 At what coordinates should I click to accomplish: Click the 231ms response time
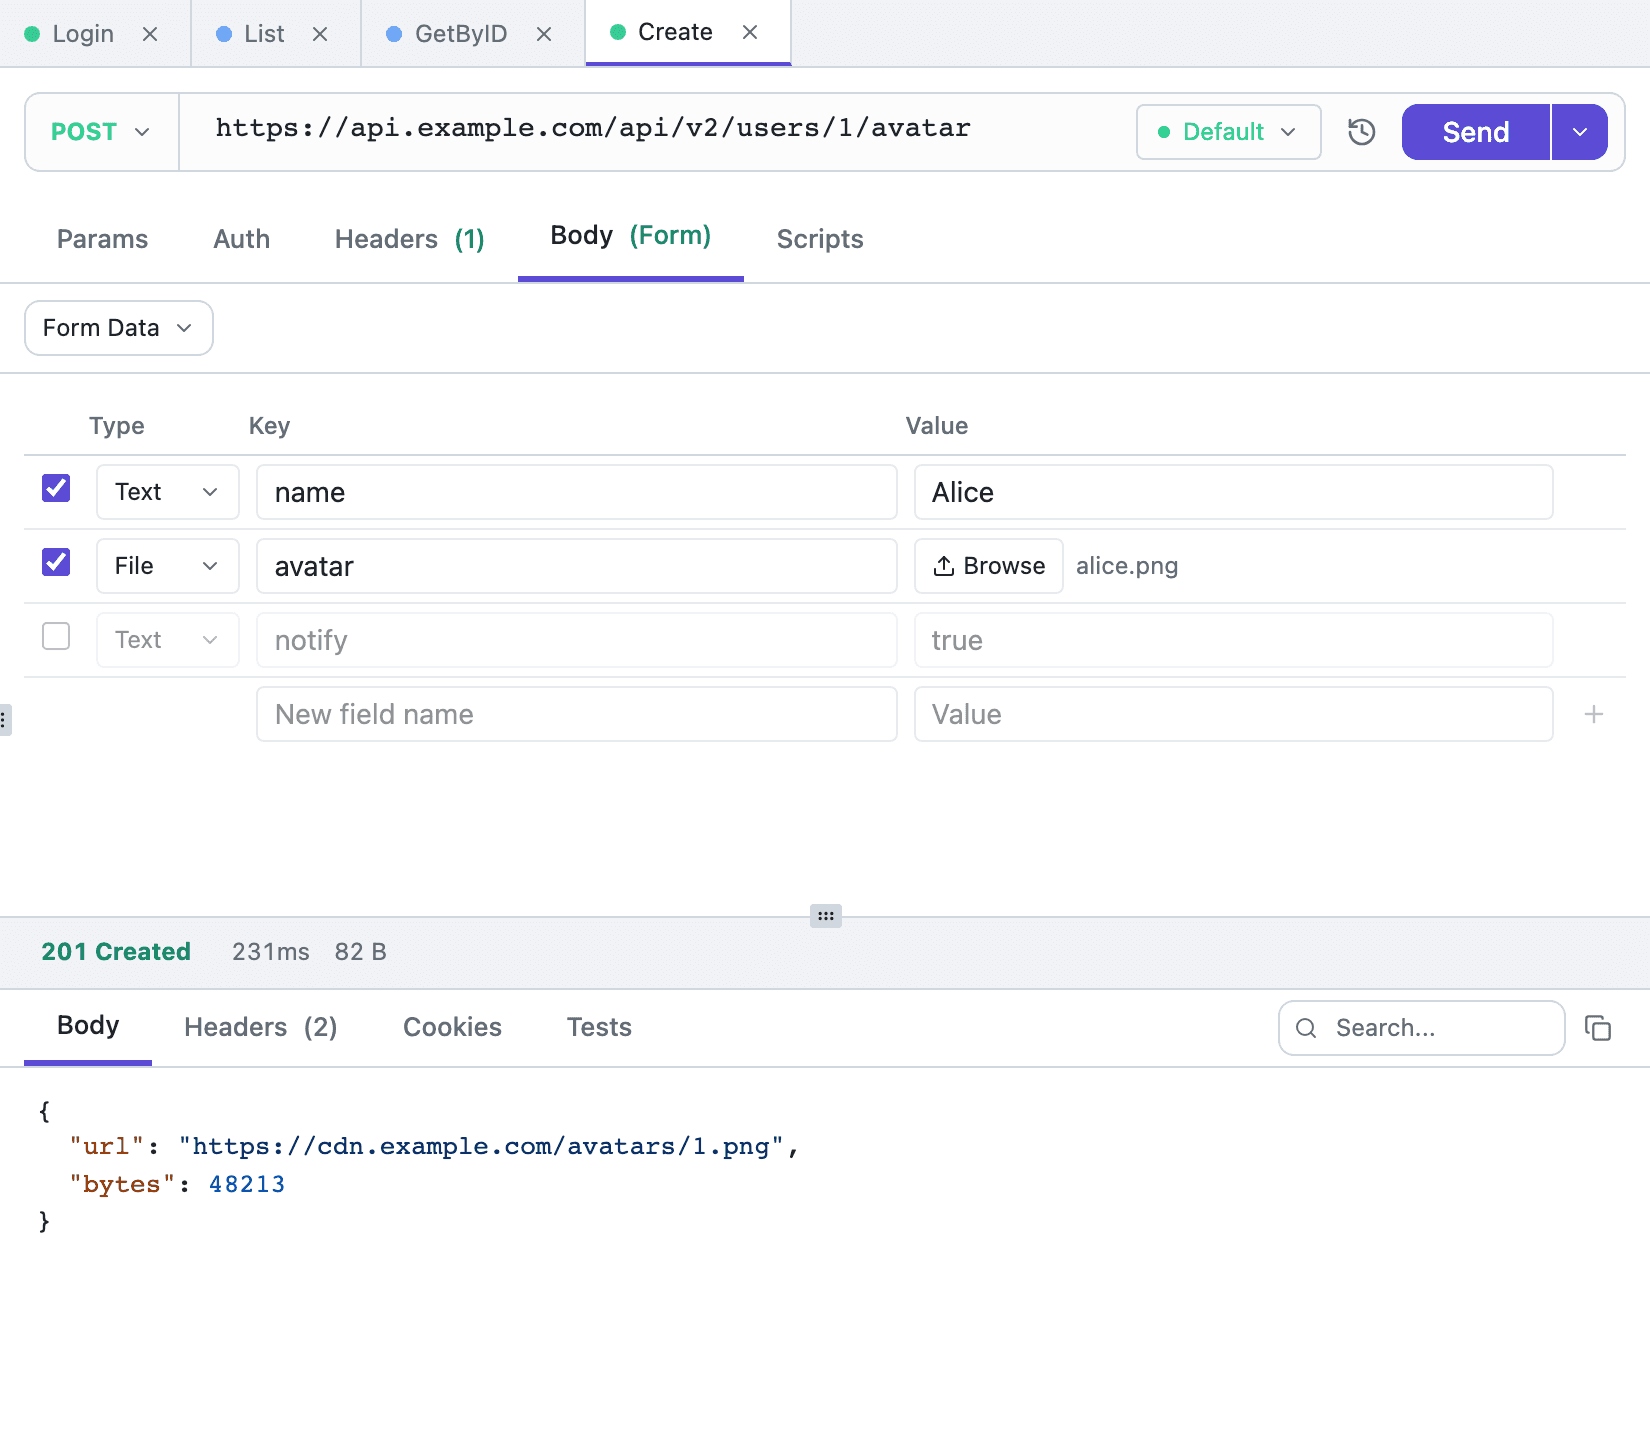click(x=271, y=952)
